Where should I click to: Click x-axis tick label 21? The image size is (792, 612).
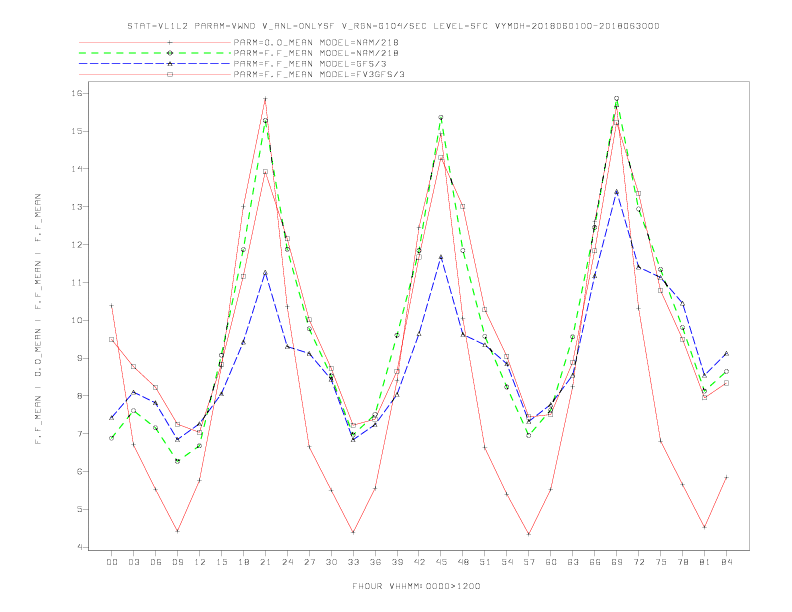[265, 562]
